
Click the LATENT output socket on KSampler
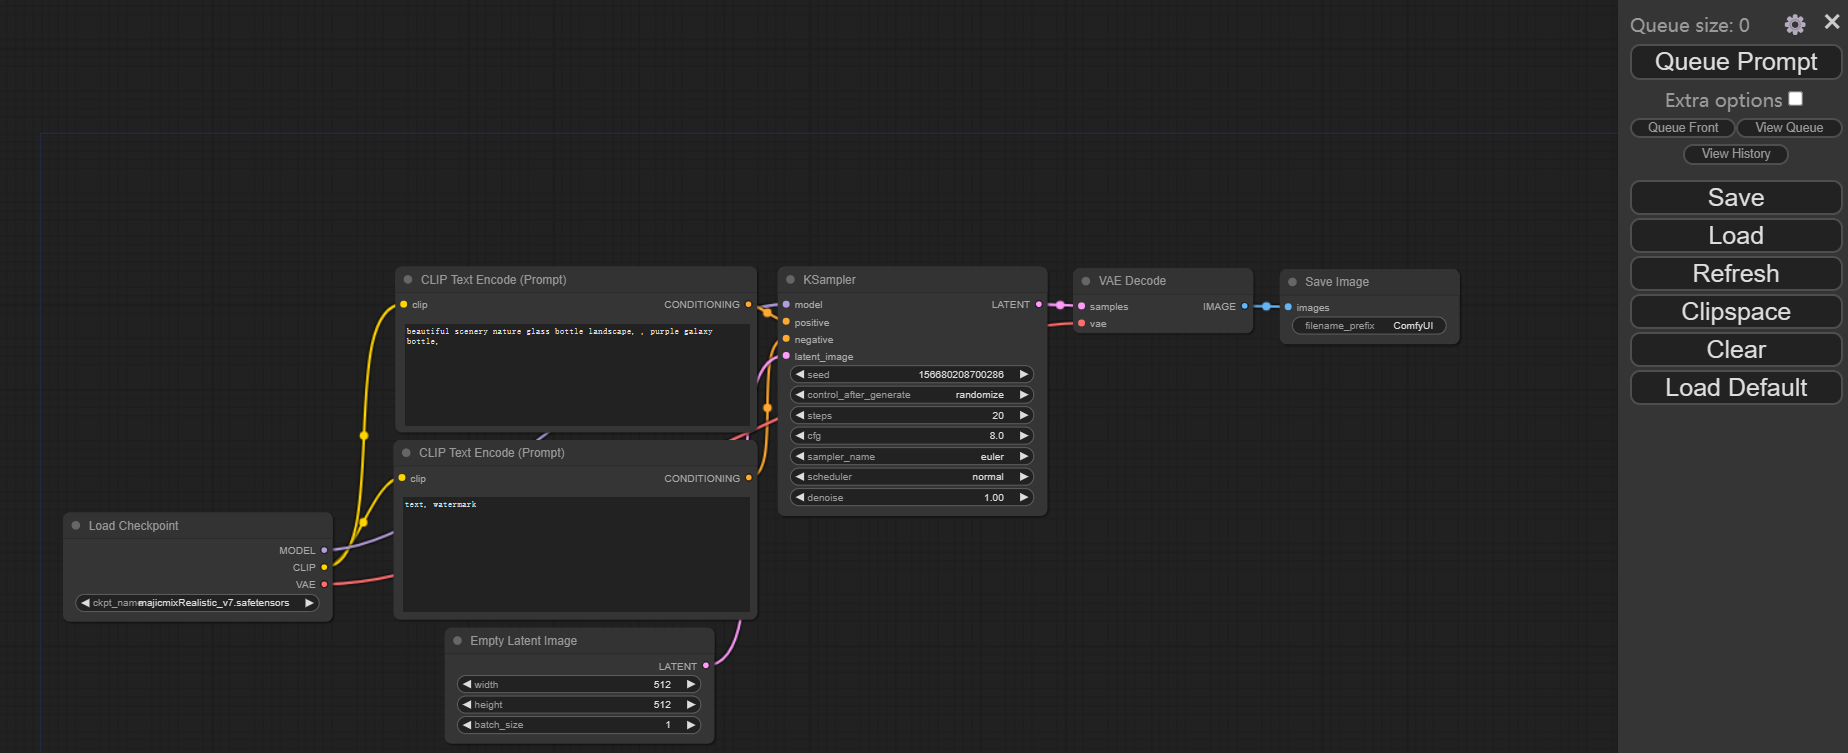point(1039,304)
